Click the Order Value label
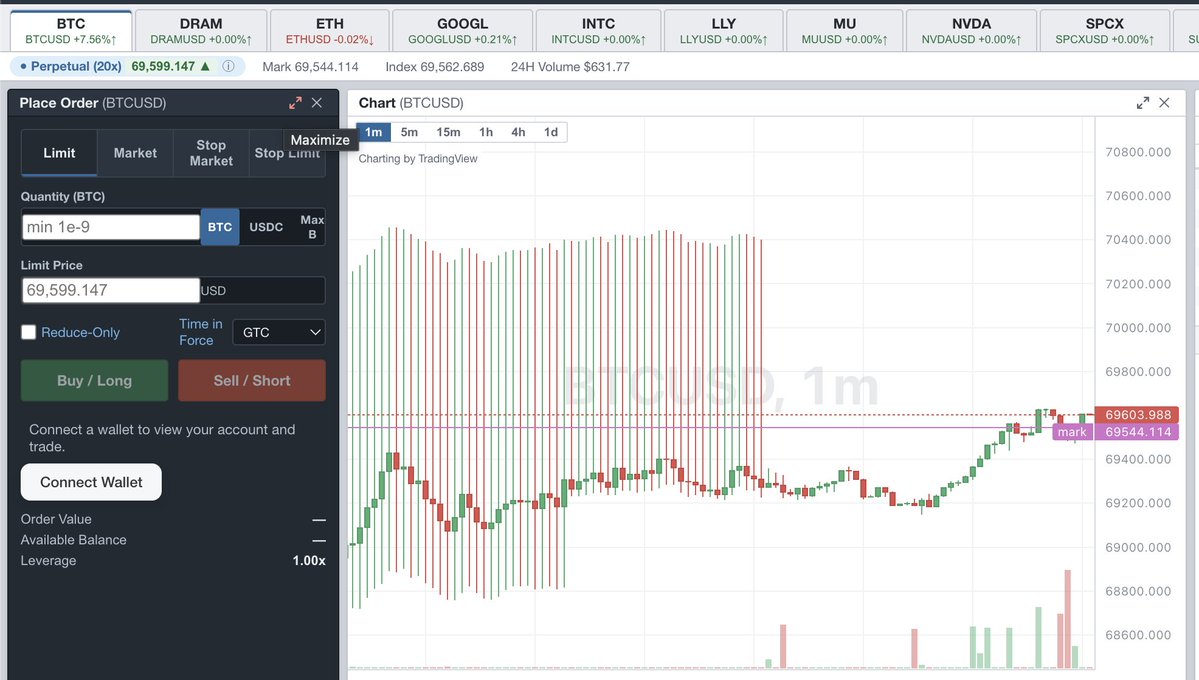The height and width of the screenshot is (680, 1199). tap(56, 519)
